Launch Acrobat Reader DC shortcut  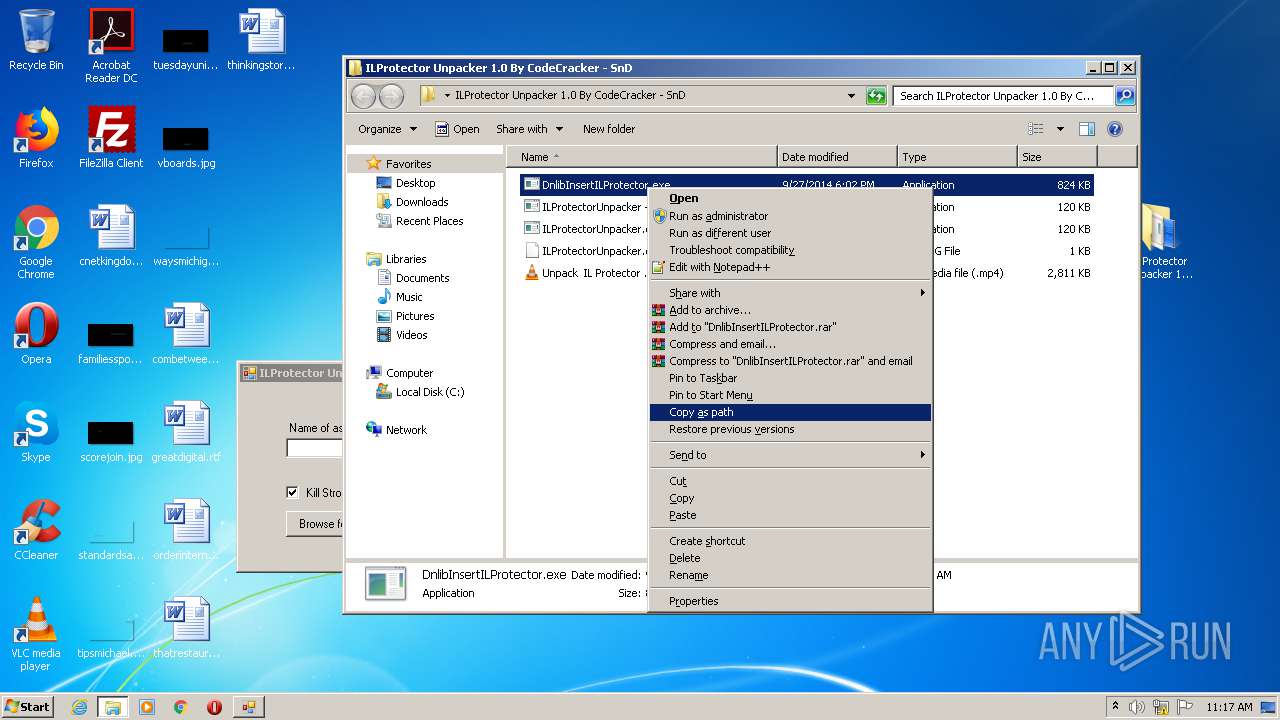[x=111, y=45]
